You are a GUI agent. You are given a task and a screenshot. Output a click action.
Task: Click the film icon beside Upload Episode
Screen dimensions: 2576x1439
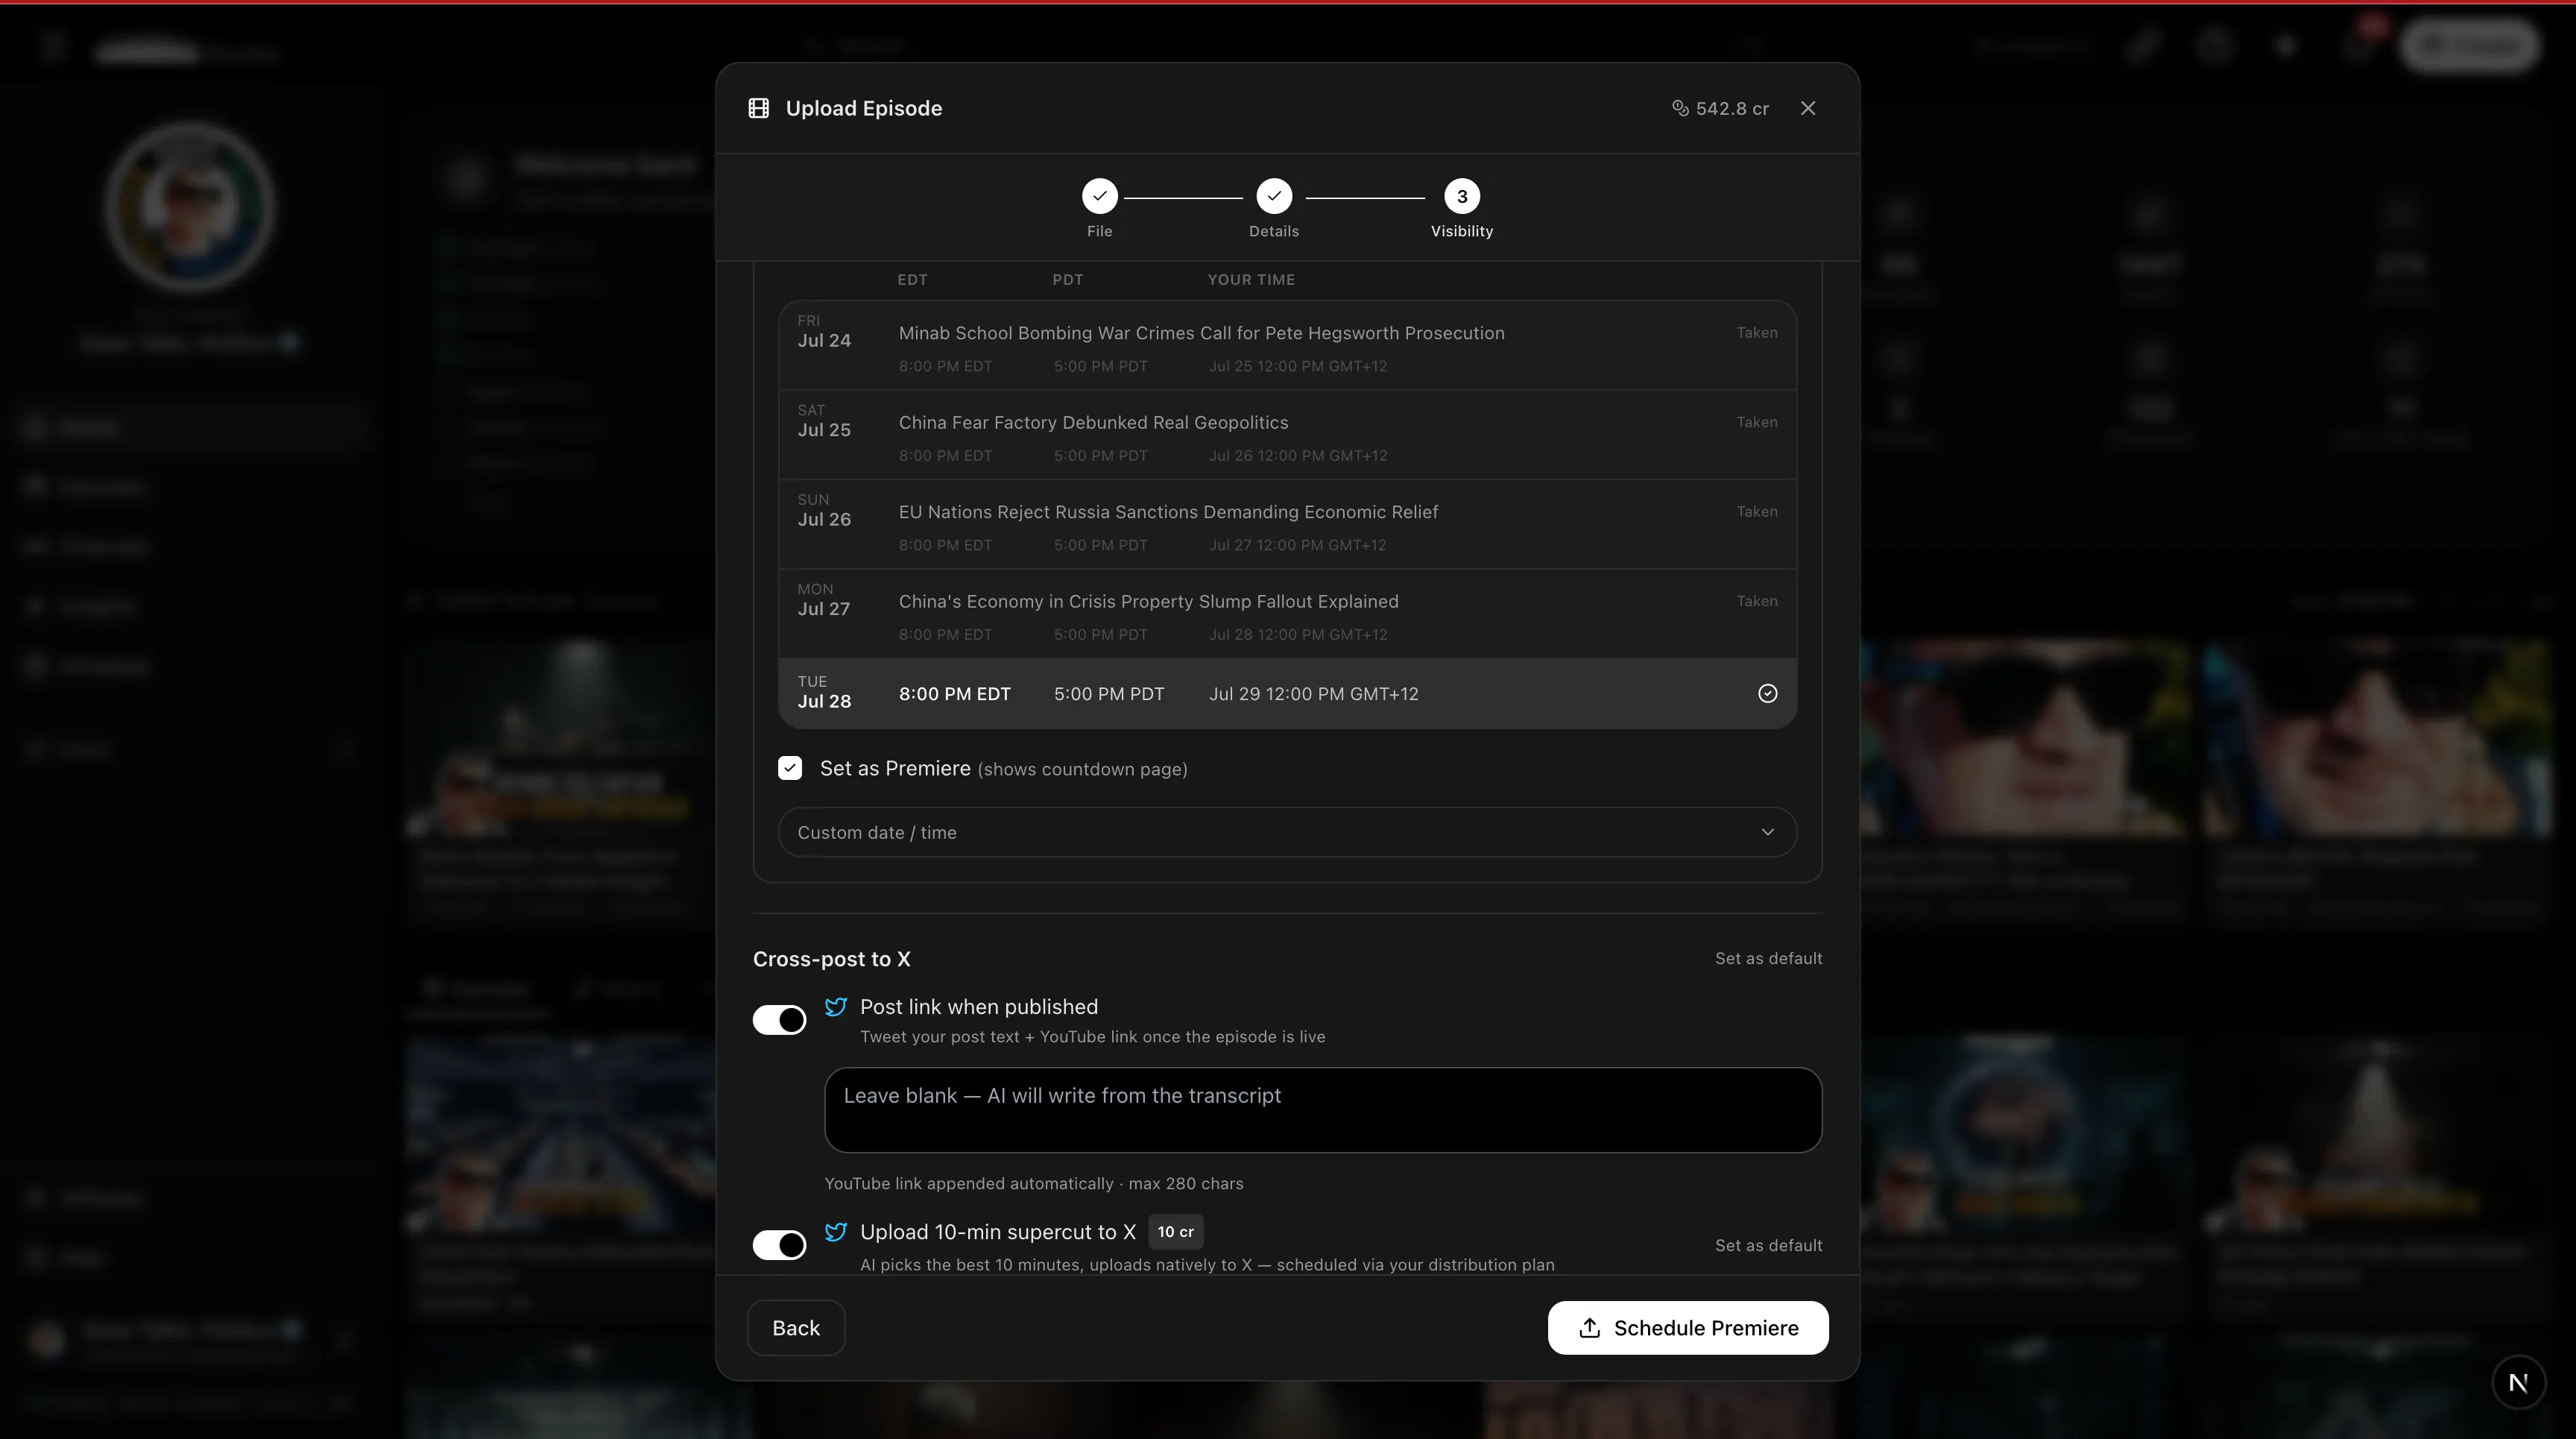[x=759, y=108]
